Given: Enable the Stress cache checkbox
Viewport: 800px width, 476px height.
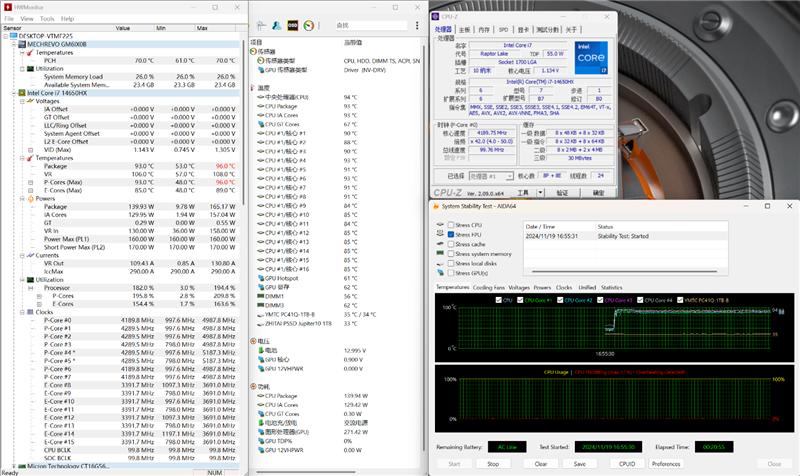Looking at the screenshot, I should point(451,244).
